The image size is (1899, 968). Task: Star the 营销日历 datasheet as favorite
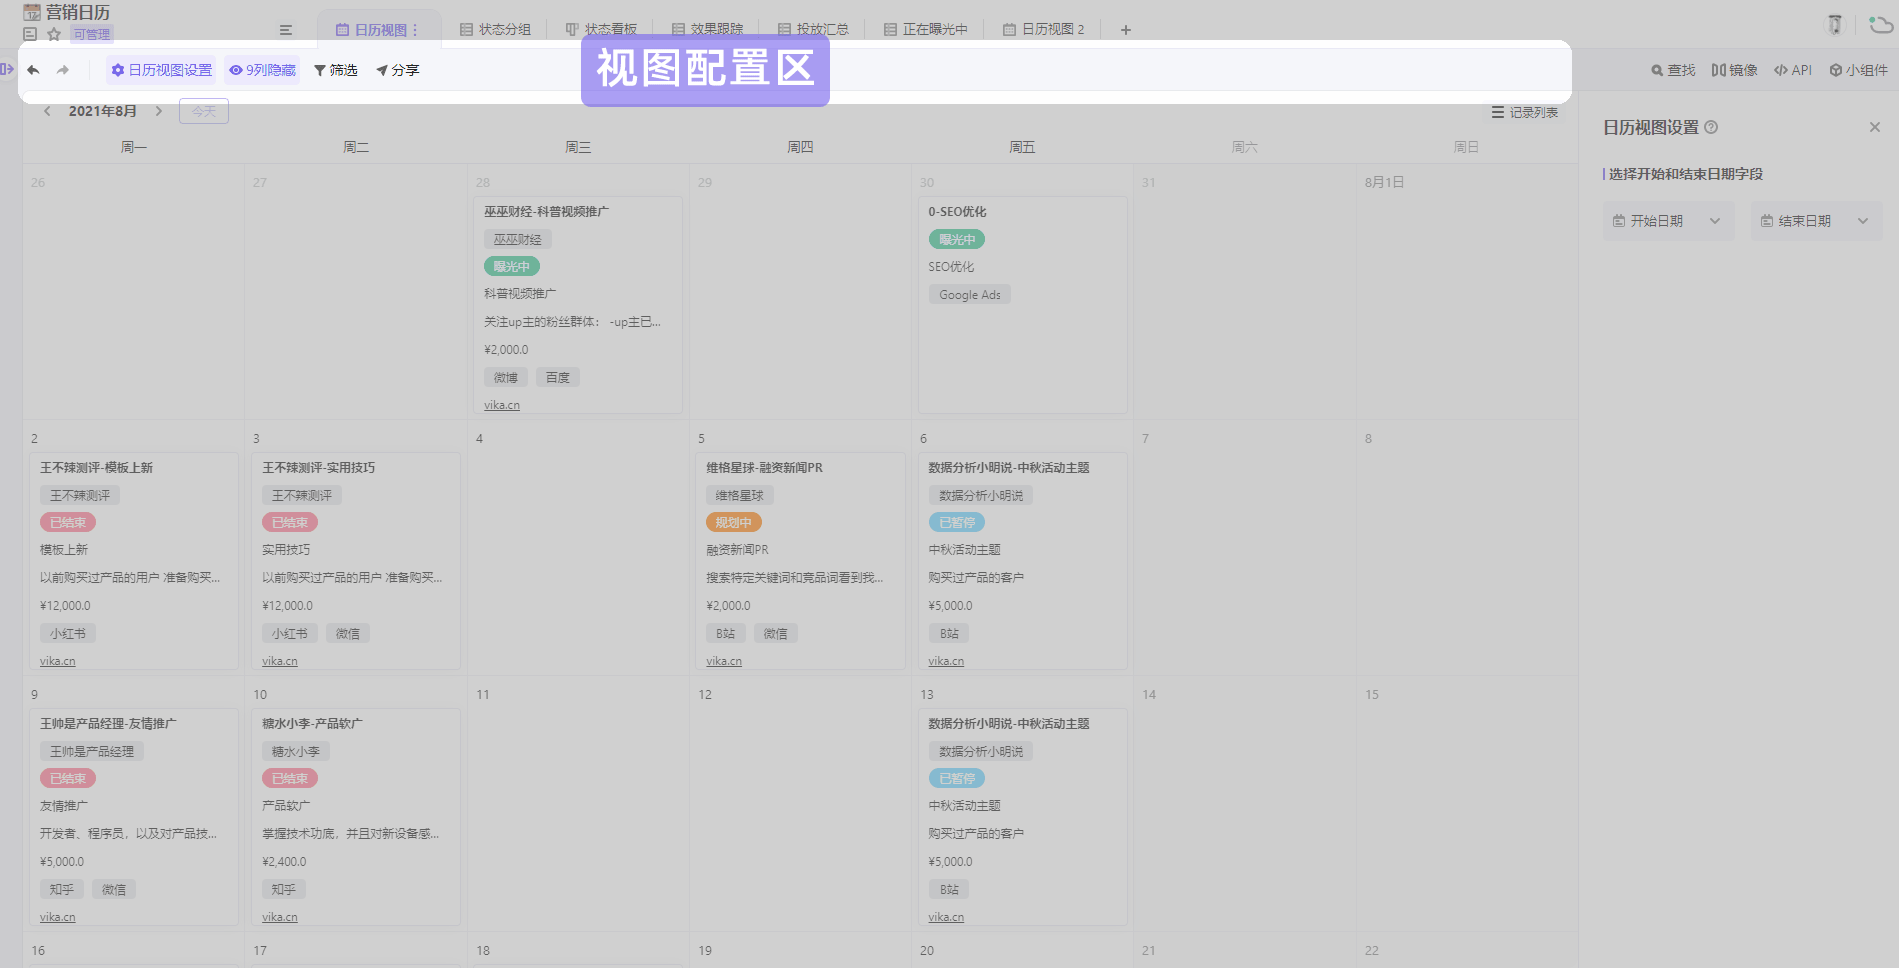pyautogui.click(x=54, y=34)
